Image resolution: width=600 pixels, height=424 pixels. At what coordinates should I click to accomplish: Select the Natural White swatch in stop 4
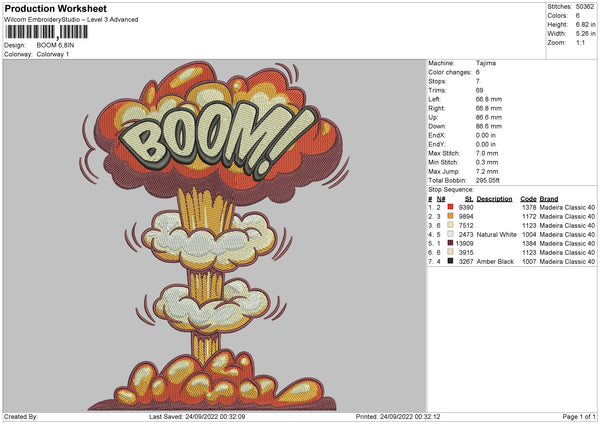[x=450, y=234]
